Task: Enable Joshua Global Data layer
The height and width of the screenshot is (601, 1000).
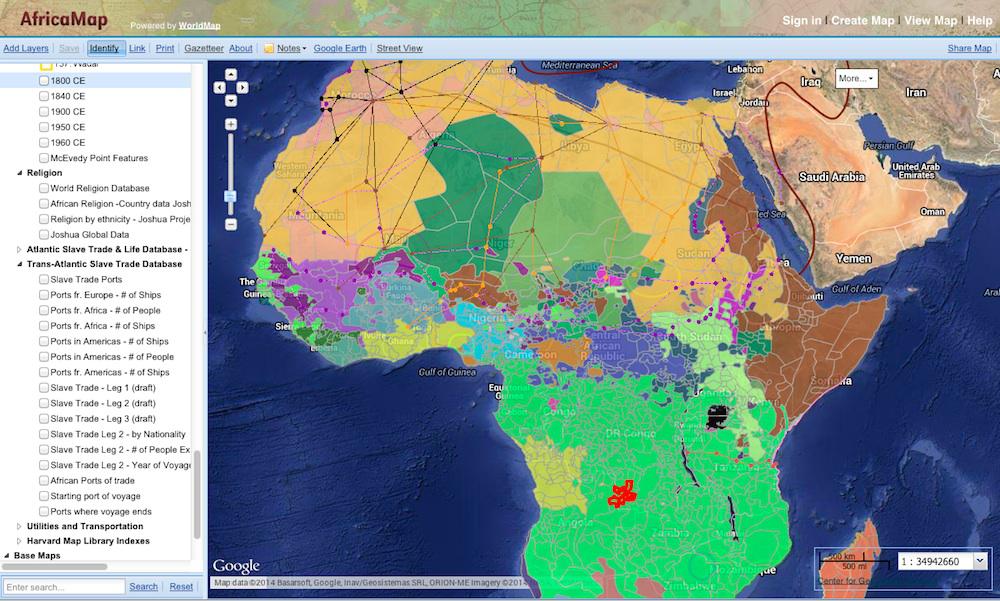Action: (x=44, y=234)
